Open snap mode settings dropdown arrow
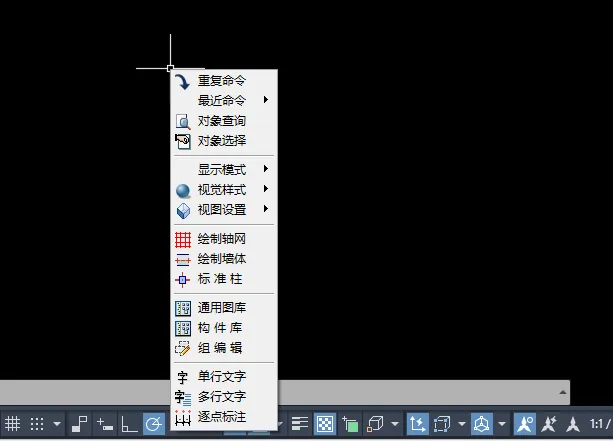This screenshot has width=613, height=441. coord(57,424)
